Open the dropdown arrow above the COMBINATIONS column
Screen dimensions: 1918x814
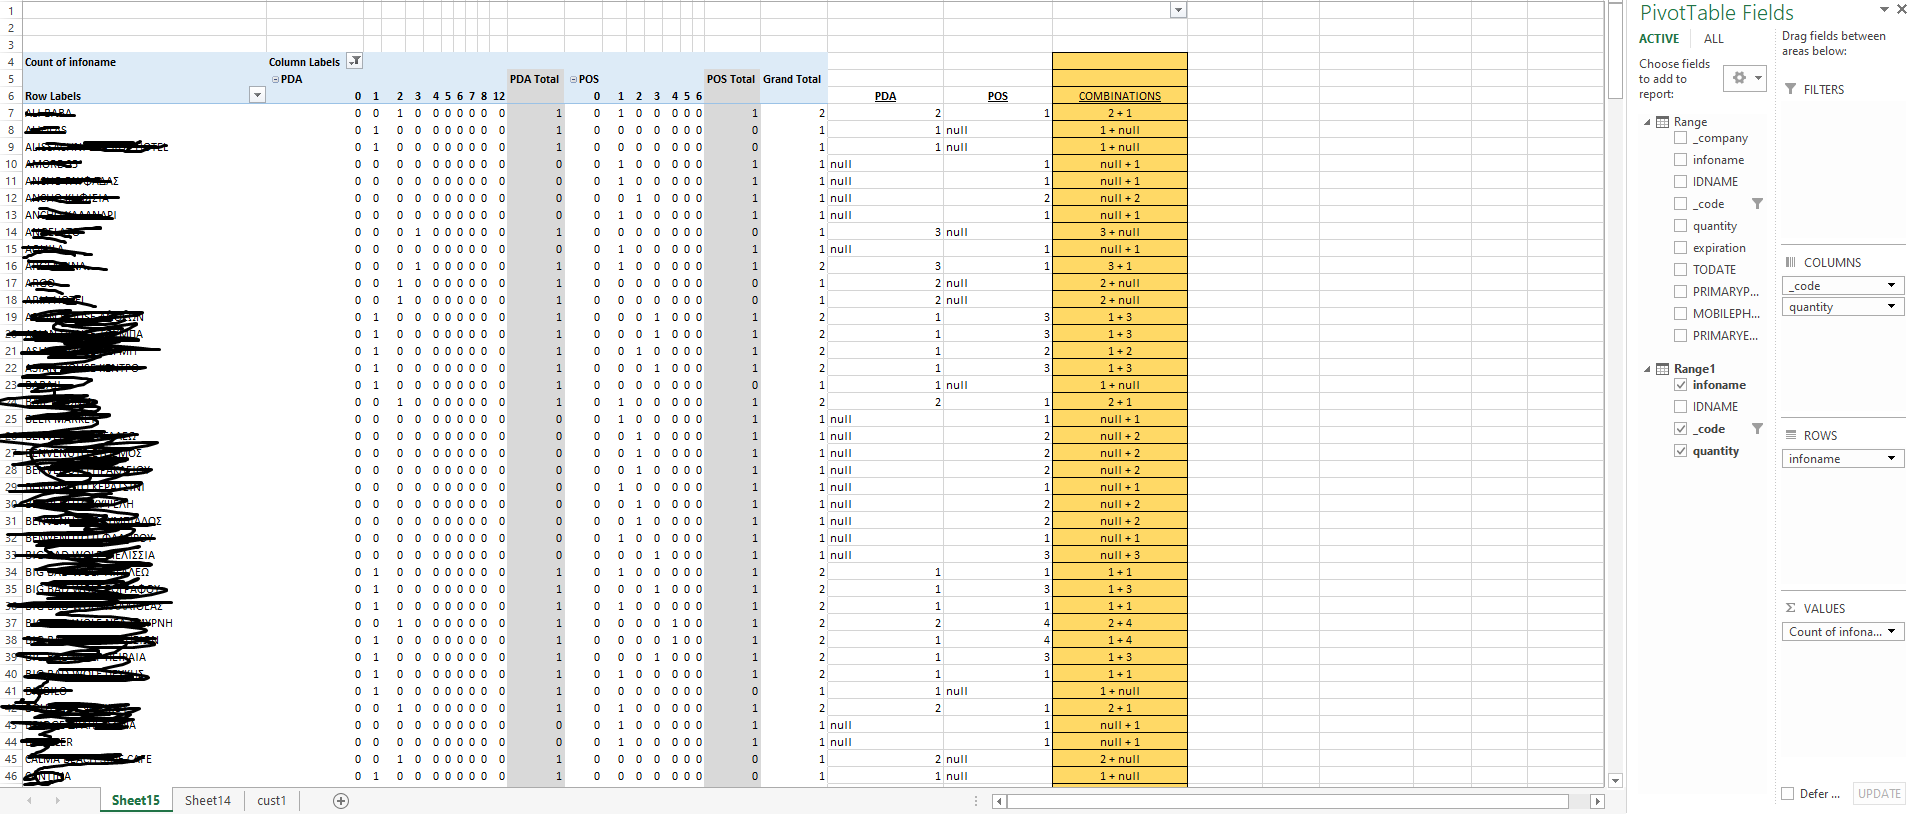1178,10
